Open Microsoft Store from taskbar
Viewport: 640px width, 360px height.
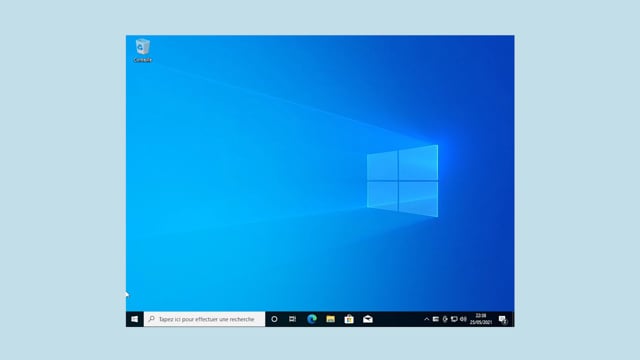click(x=349, y=319)
